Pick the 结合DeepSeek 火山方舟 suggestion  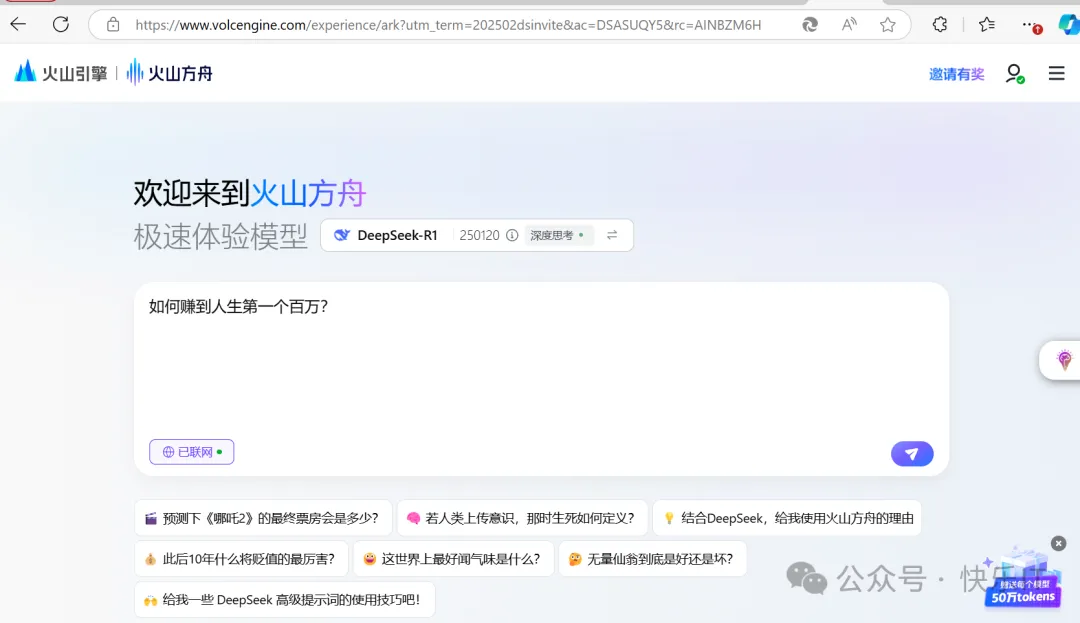(787, 518)
